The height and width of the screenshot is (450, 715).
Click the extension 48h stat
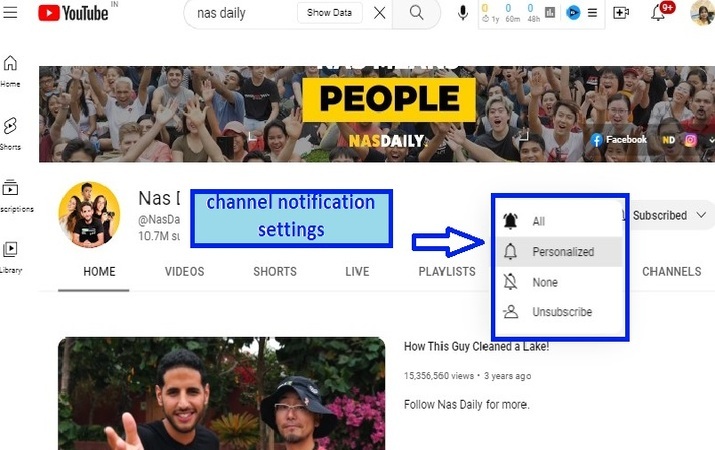click(534, 13)
